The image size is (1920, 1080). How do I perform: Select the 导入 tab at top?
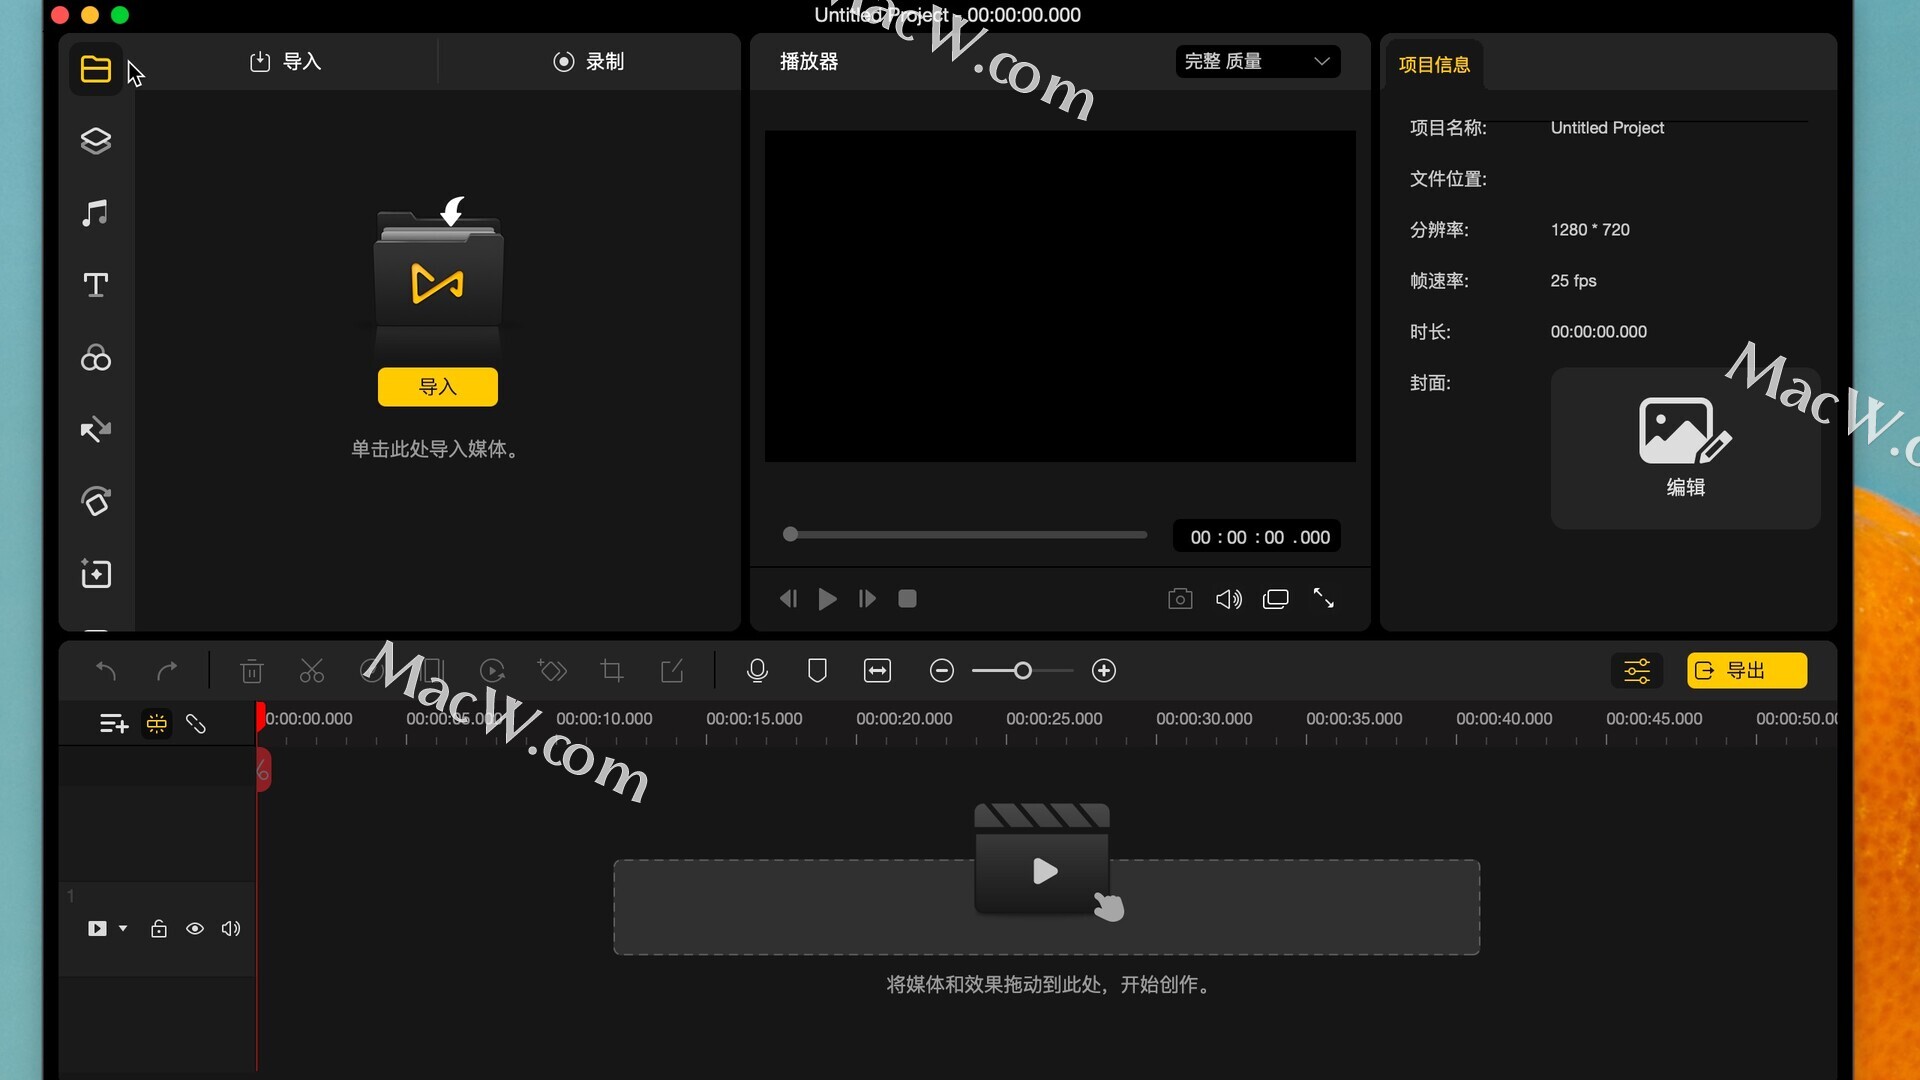click(x=286, y=62)
